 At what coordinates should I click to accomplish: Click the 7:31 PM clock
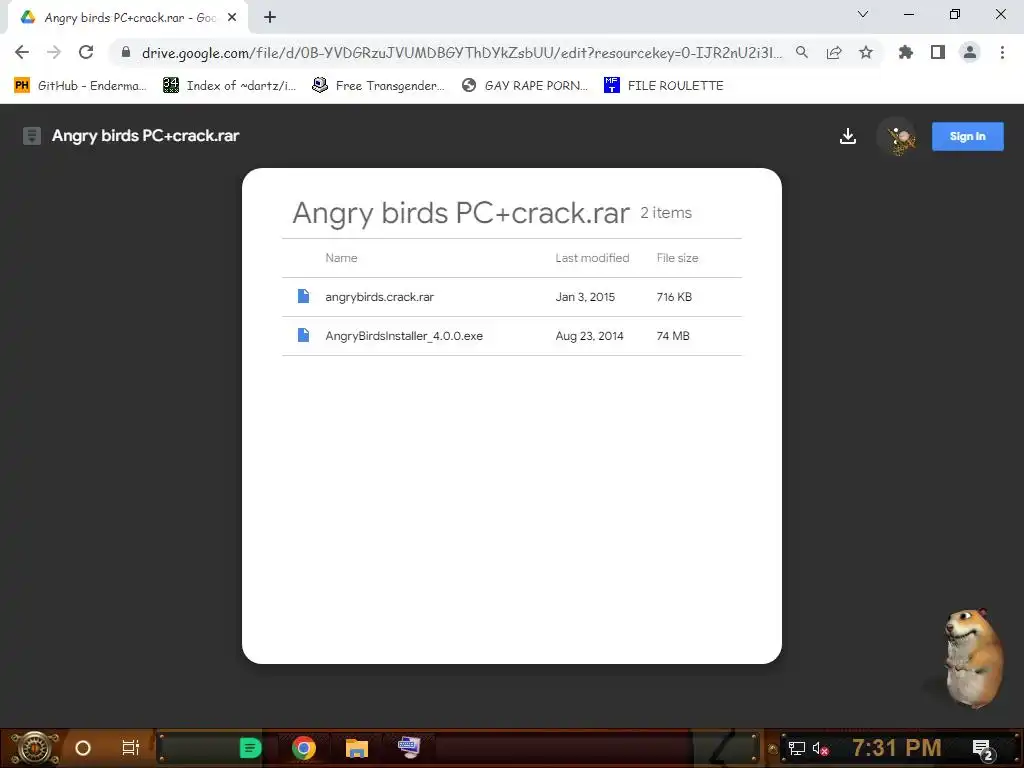point(897,748)
